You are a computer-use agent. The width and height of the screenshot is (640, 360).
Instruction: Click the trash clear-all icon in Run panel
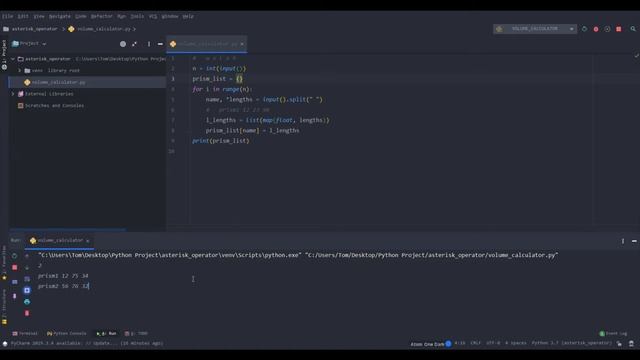pyautogui.click(x=27, y=313)
